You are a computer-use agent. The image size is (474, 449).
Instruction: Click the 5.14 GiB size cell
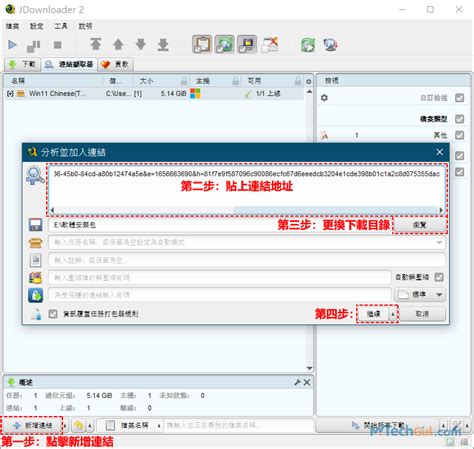click(x=173, y=94)
